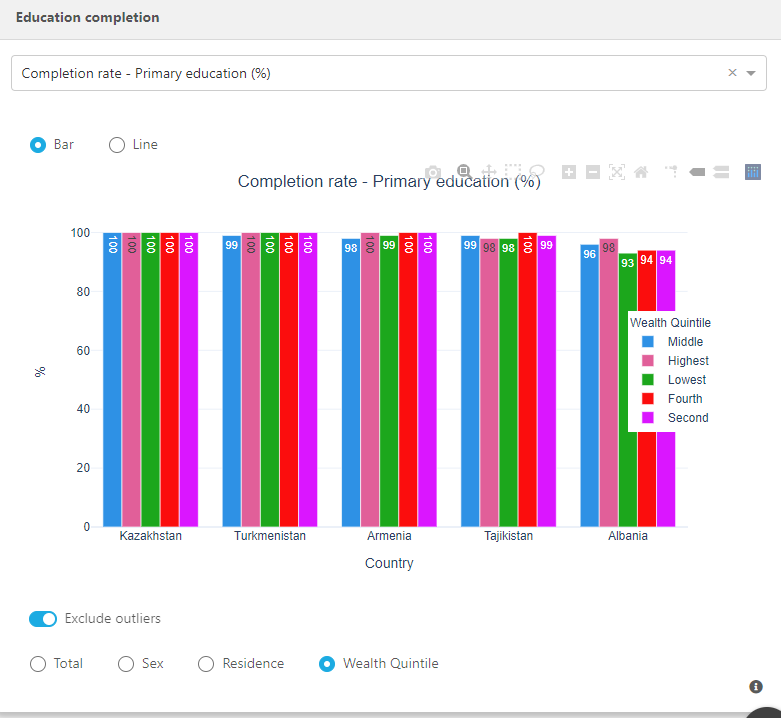Open the info icon at bottom right

[x=756, y=687]
